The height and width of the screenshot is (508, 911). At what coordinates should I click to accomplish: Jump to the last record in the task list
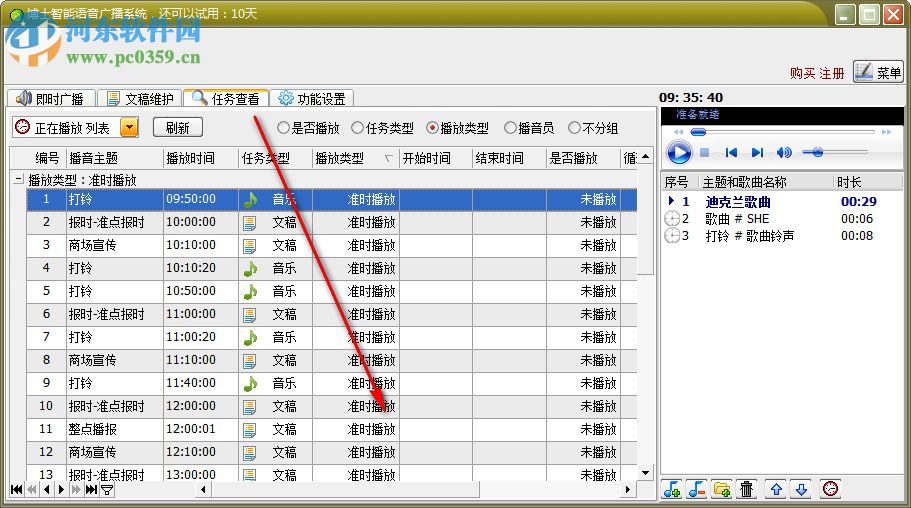pos(91,489)
